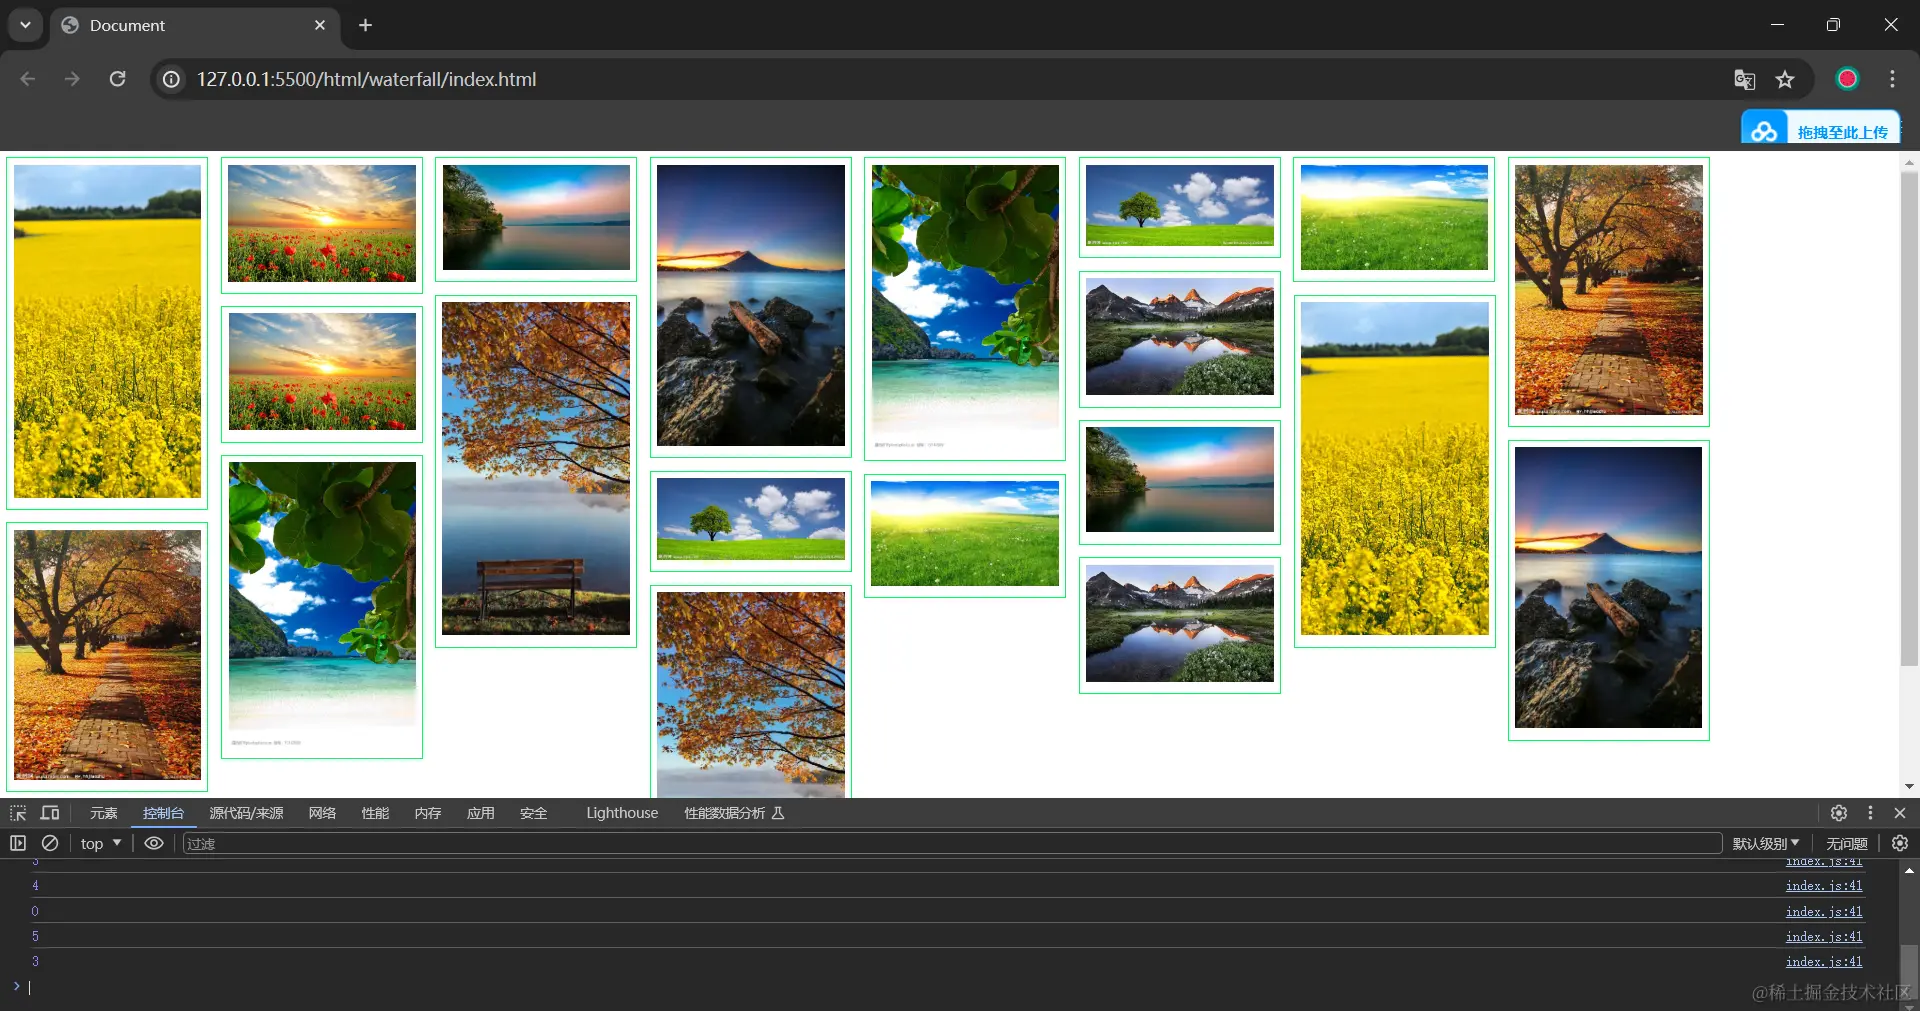Image resolution: width=1920 pixels, height=1011 pixels.
Task: Open the 性能 panel
Action: 375,813
